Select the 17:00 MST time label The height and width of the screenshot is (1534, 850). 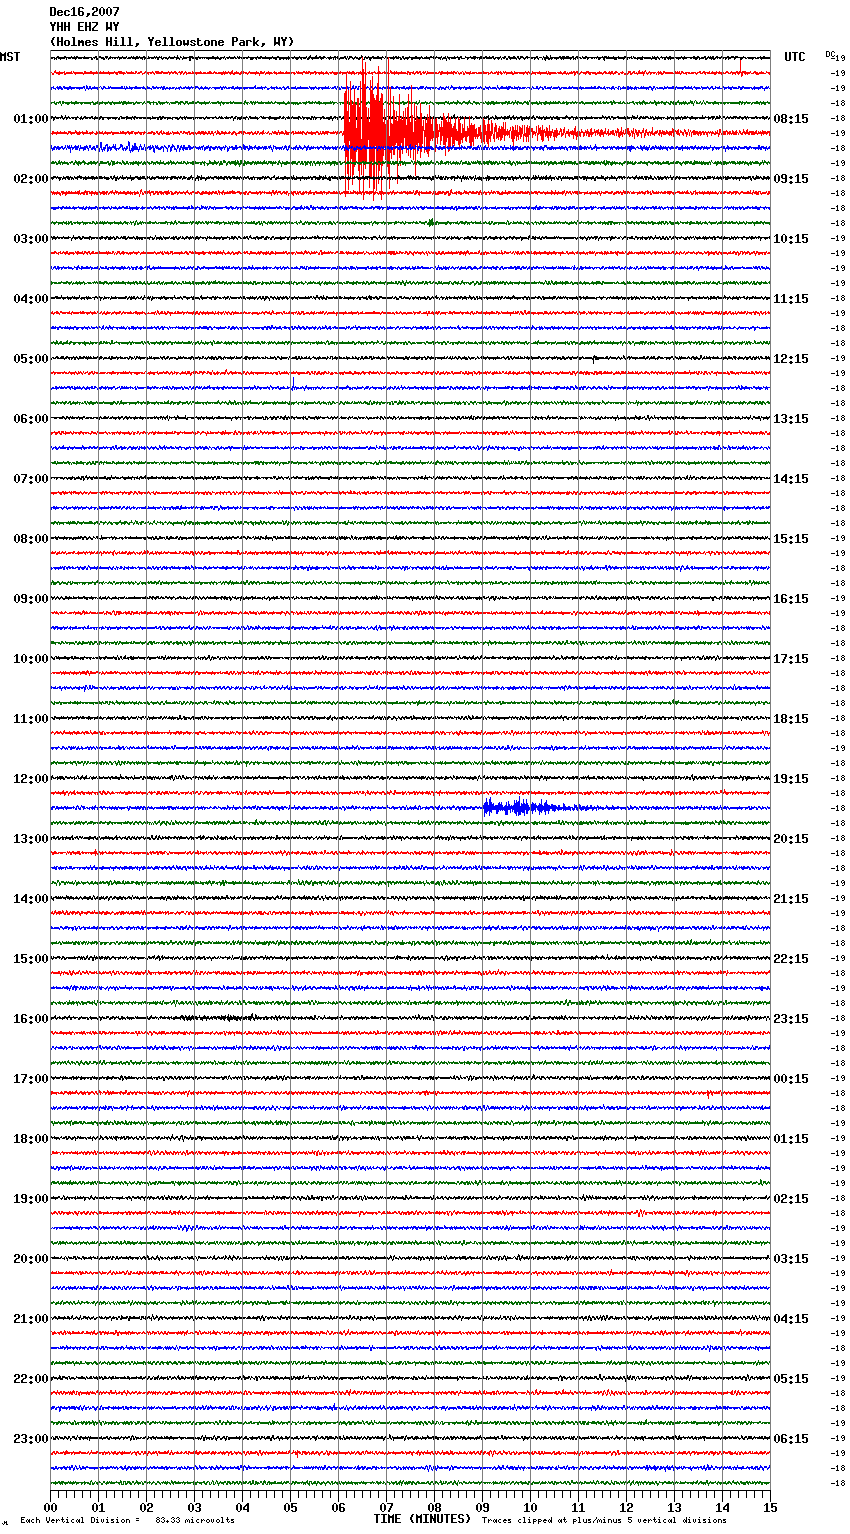pos(30,1079)
